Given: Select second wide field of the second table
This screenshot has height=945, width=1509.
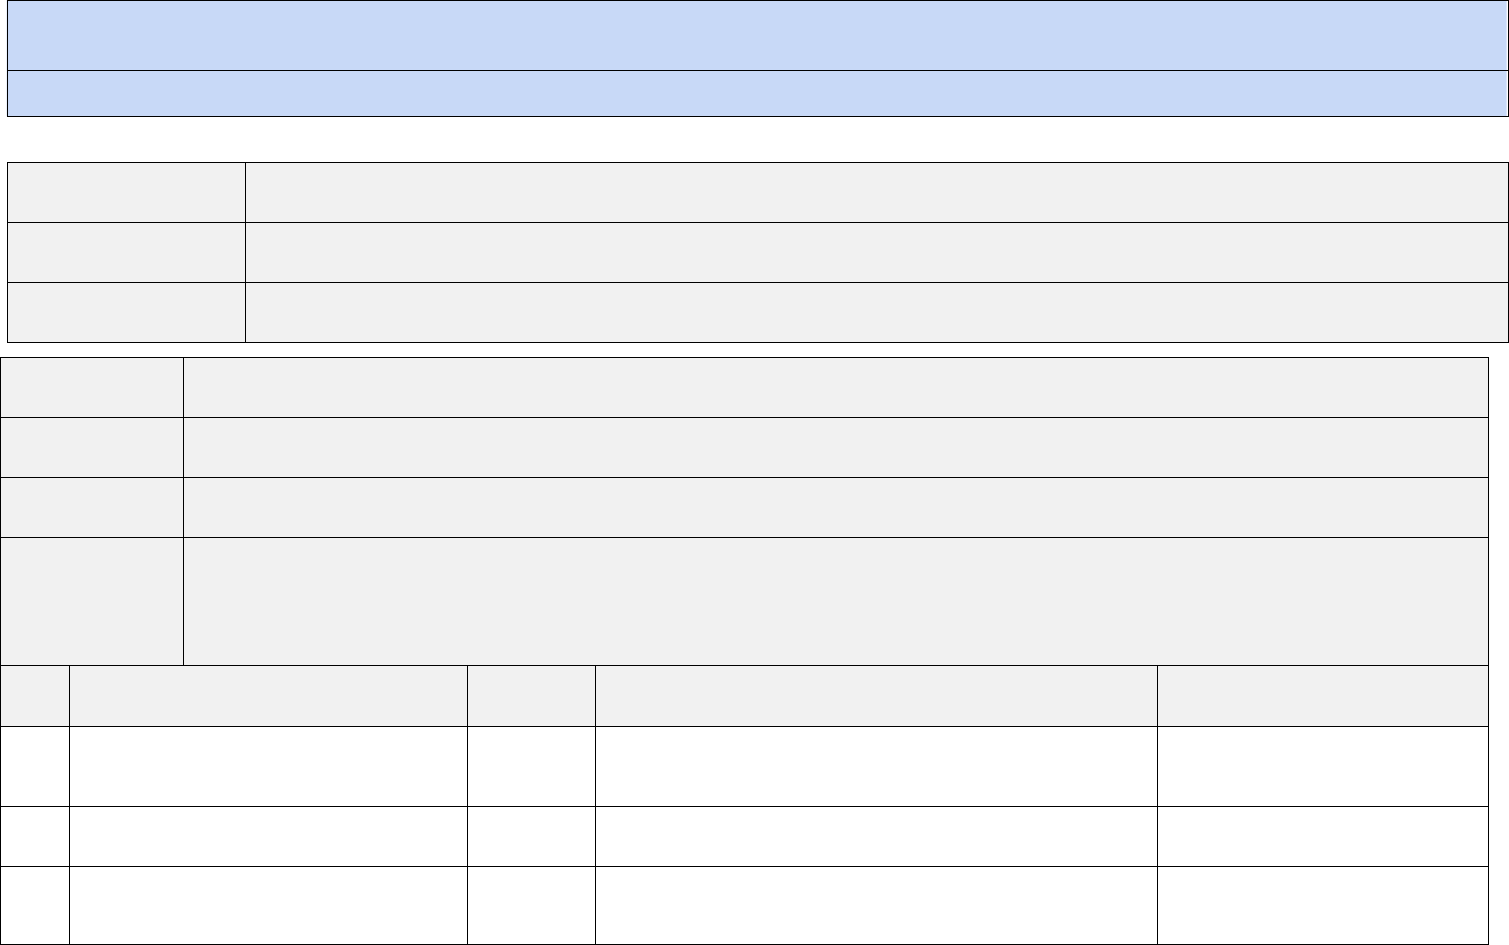Looking at the screenshot, I should coord(836,447).
